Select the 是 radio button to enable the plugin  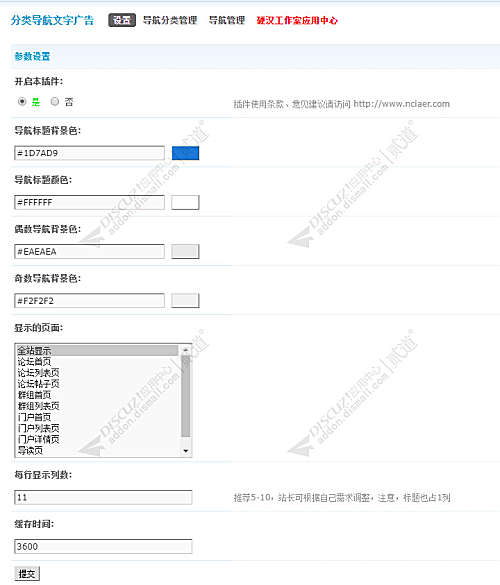pyautogui.click(x=22, y=101)
